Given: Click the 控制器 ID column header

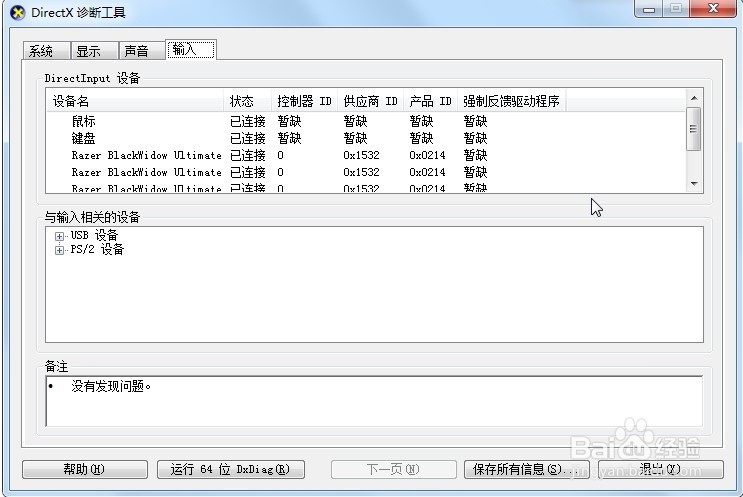Looking at the screenshot, I should click(304, 101).
